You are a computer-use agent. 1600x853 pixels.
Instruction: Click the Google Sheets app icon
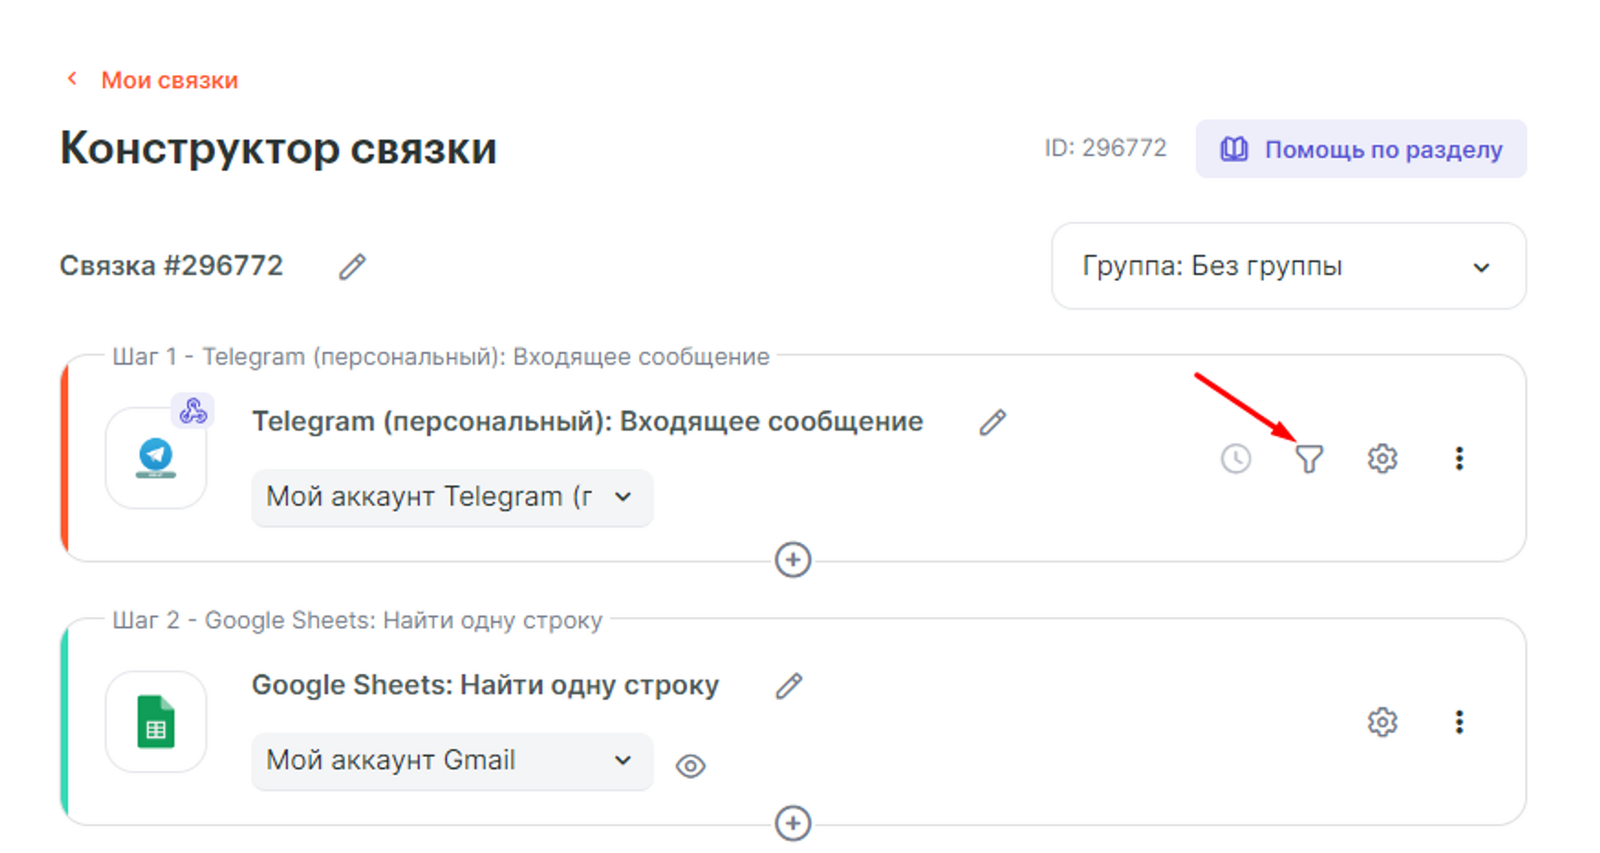(156, 722)
